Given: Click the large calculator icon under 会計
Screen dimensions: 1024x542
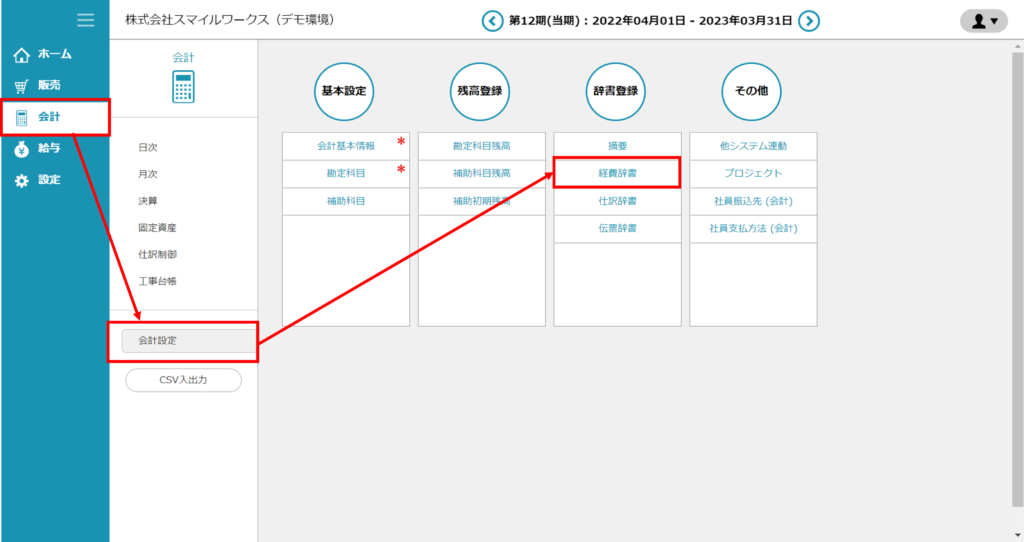Looking at the screenshot, I should (x=184, y=87).
